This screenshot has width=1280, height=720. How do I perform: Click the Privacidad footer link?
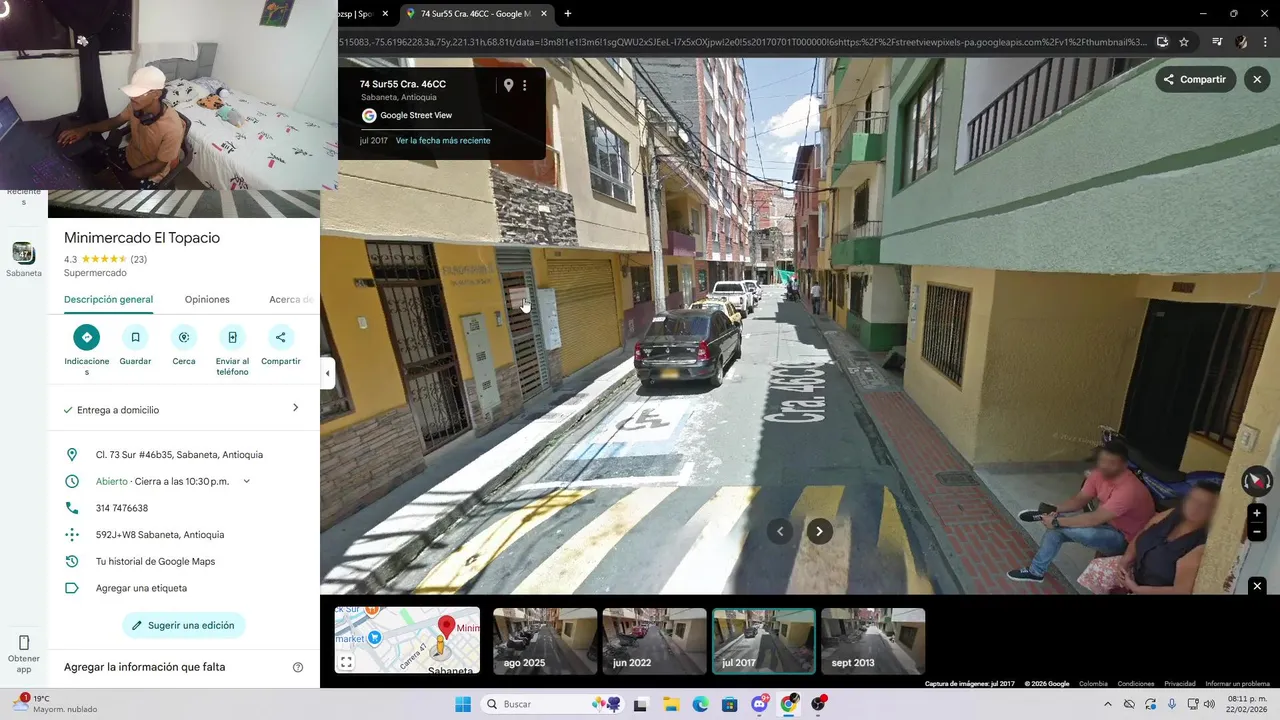[1180, 684]
